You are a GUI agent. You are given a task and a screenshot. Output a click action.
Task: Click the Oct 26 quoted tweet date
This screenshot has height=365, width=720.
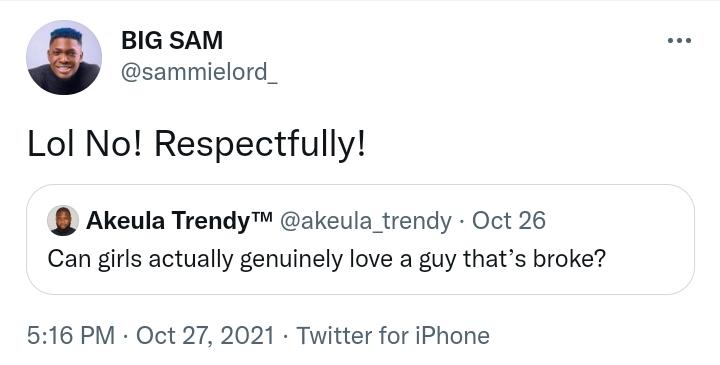(509, 221)
